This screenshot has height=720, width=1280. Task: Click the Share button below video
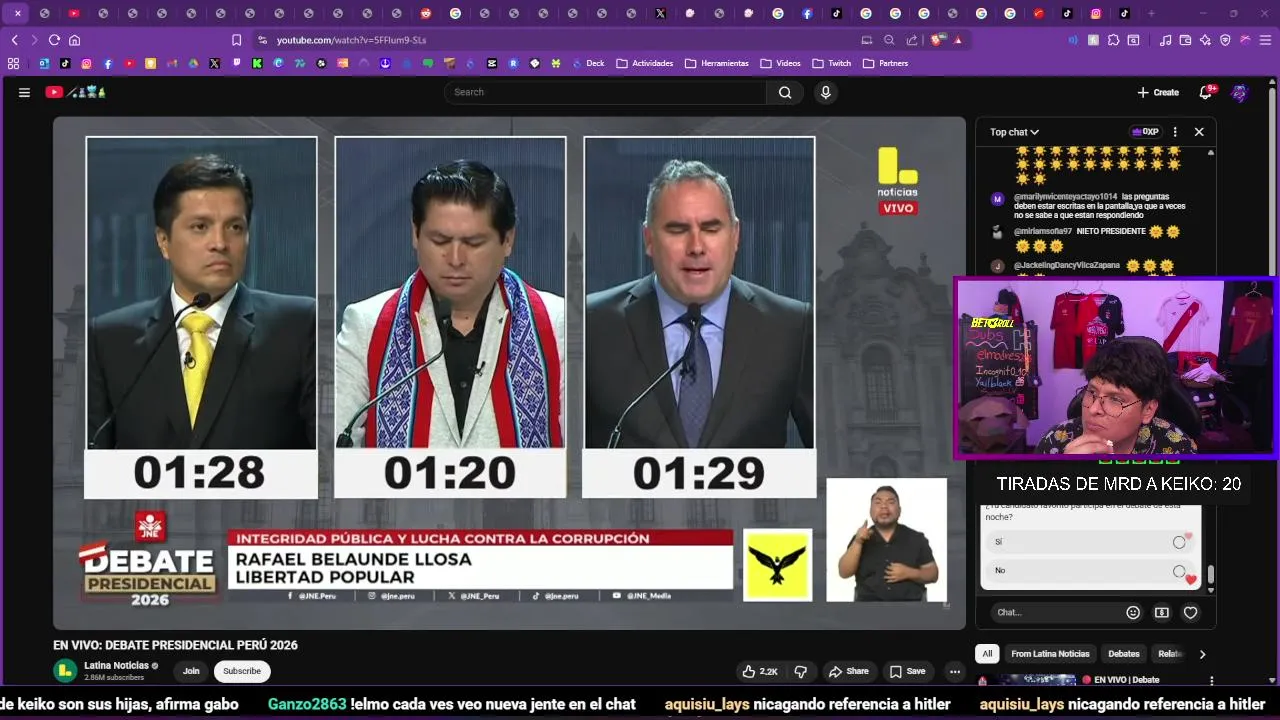pyautogui.click(x=849, y=671)
